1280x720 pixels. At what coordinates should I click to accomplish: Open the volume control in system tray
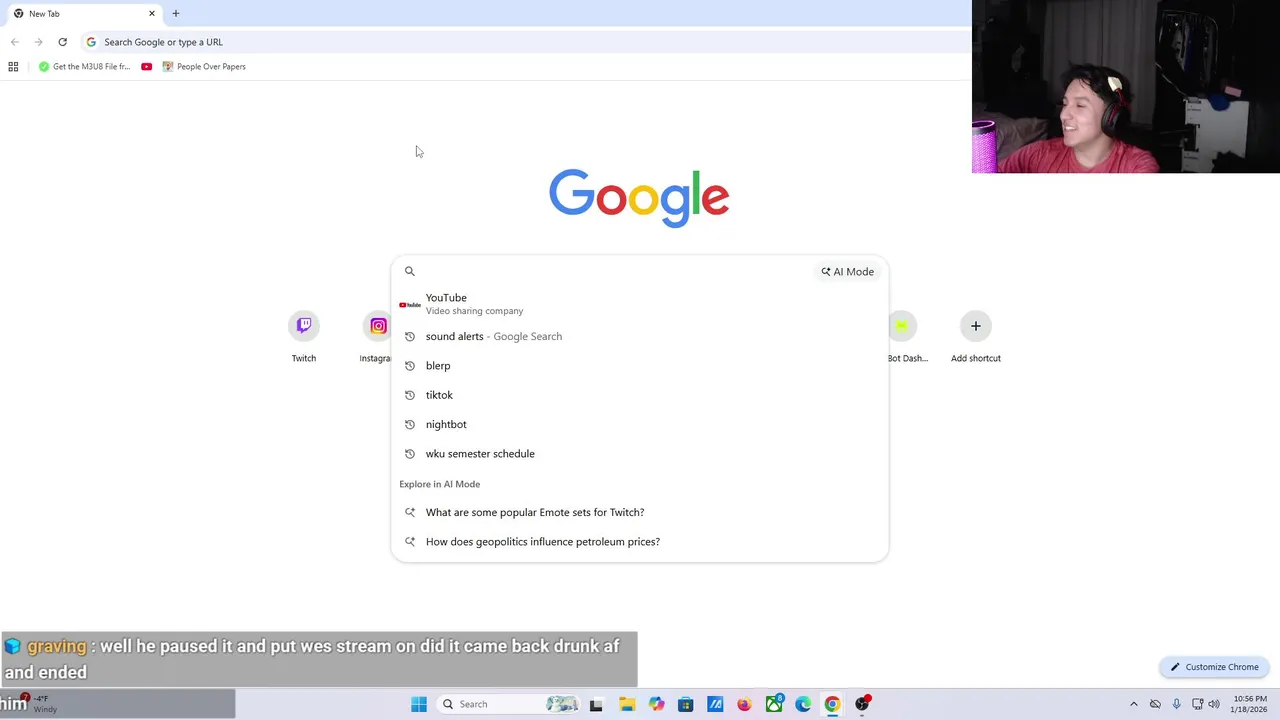1214,704
